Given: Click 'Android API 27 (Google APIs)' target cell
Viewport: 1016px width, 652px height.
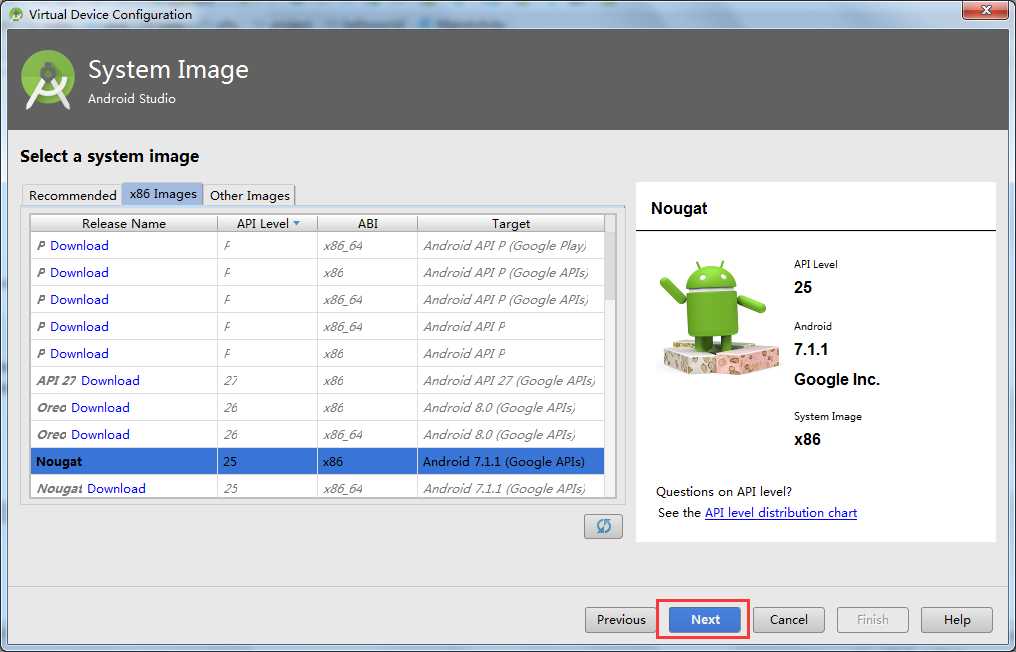Looking at the screenshot, I should (x=509, y=380).
